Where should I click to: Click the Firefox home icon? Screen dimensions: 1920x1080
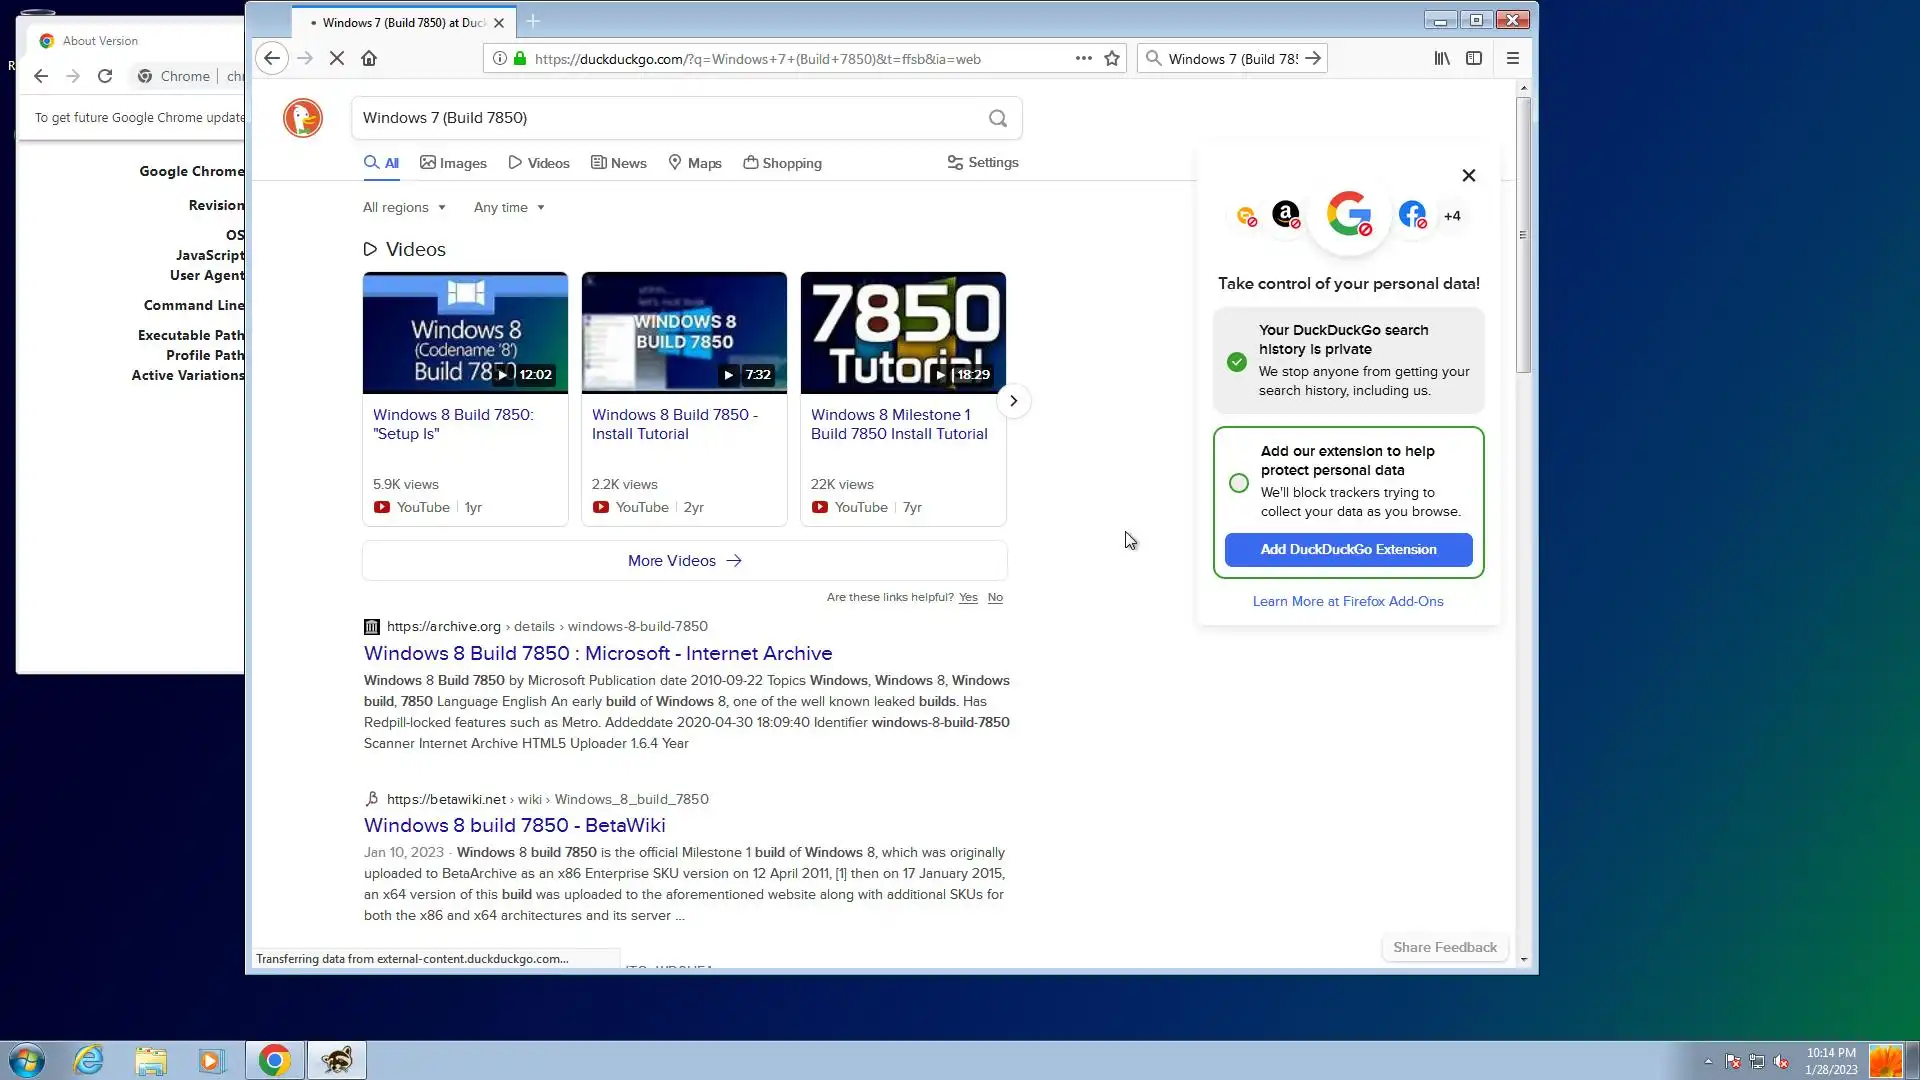369,58
